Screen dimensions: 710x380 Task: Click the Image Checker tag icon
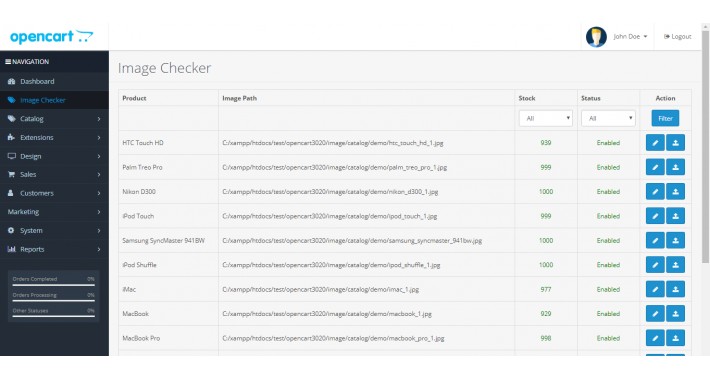[x=11, y=100]
